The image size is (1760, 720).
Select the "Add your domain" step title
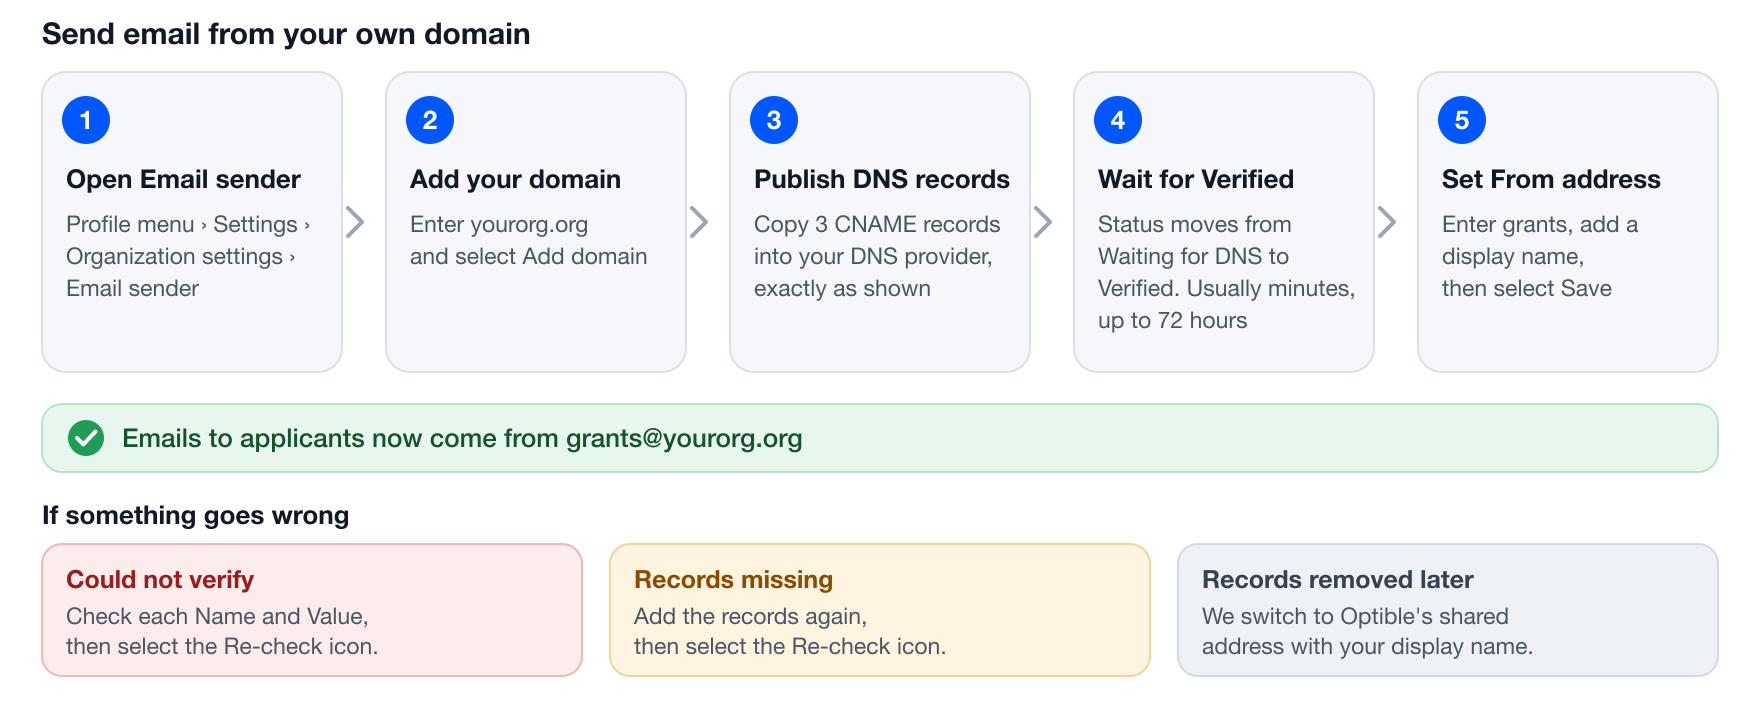[x=515, y=179]
